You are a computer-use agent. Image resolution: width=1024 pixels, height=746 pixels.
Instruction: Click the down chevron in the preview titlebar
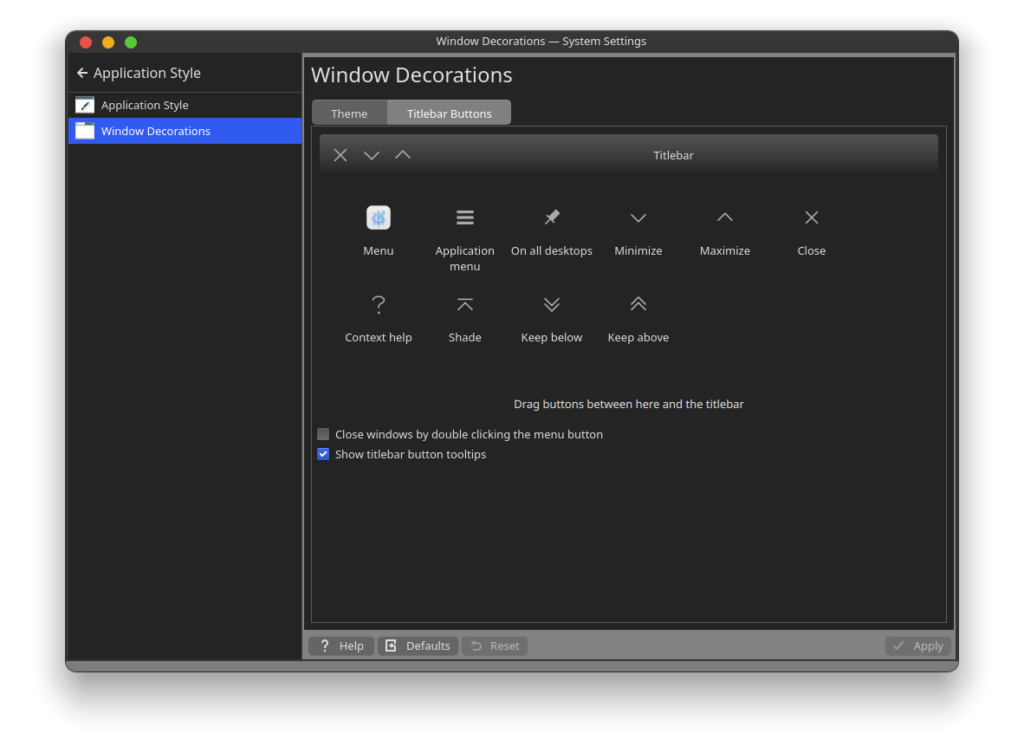tap(372, 155)
